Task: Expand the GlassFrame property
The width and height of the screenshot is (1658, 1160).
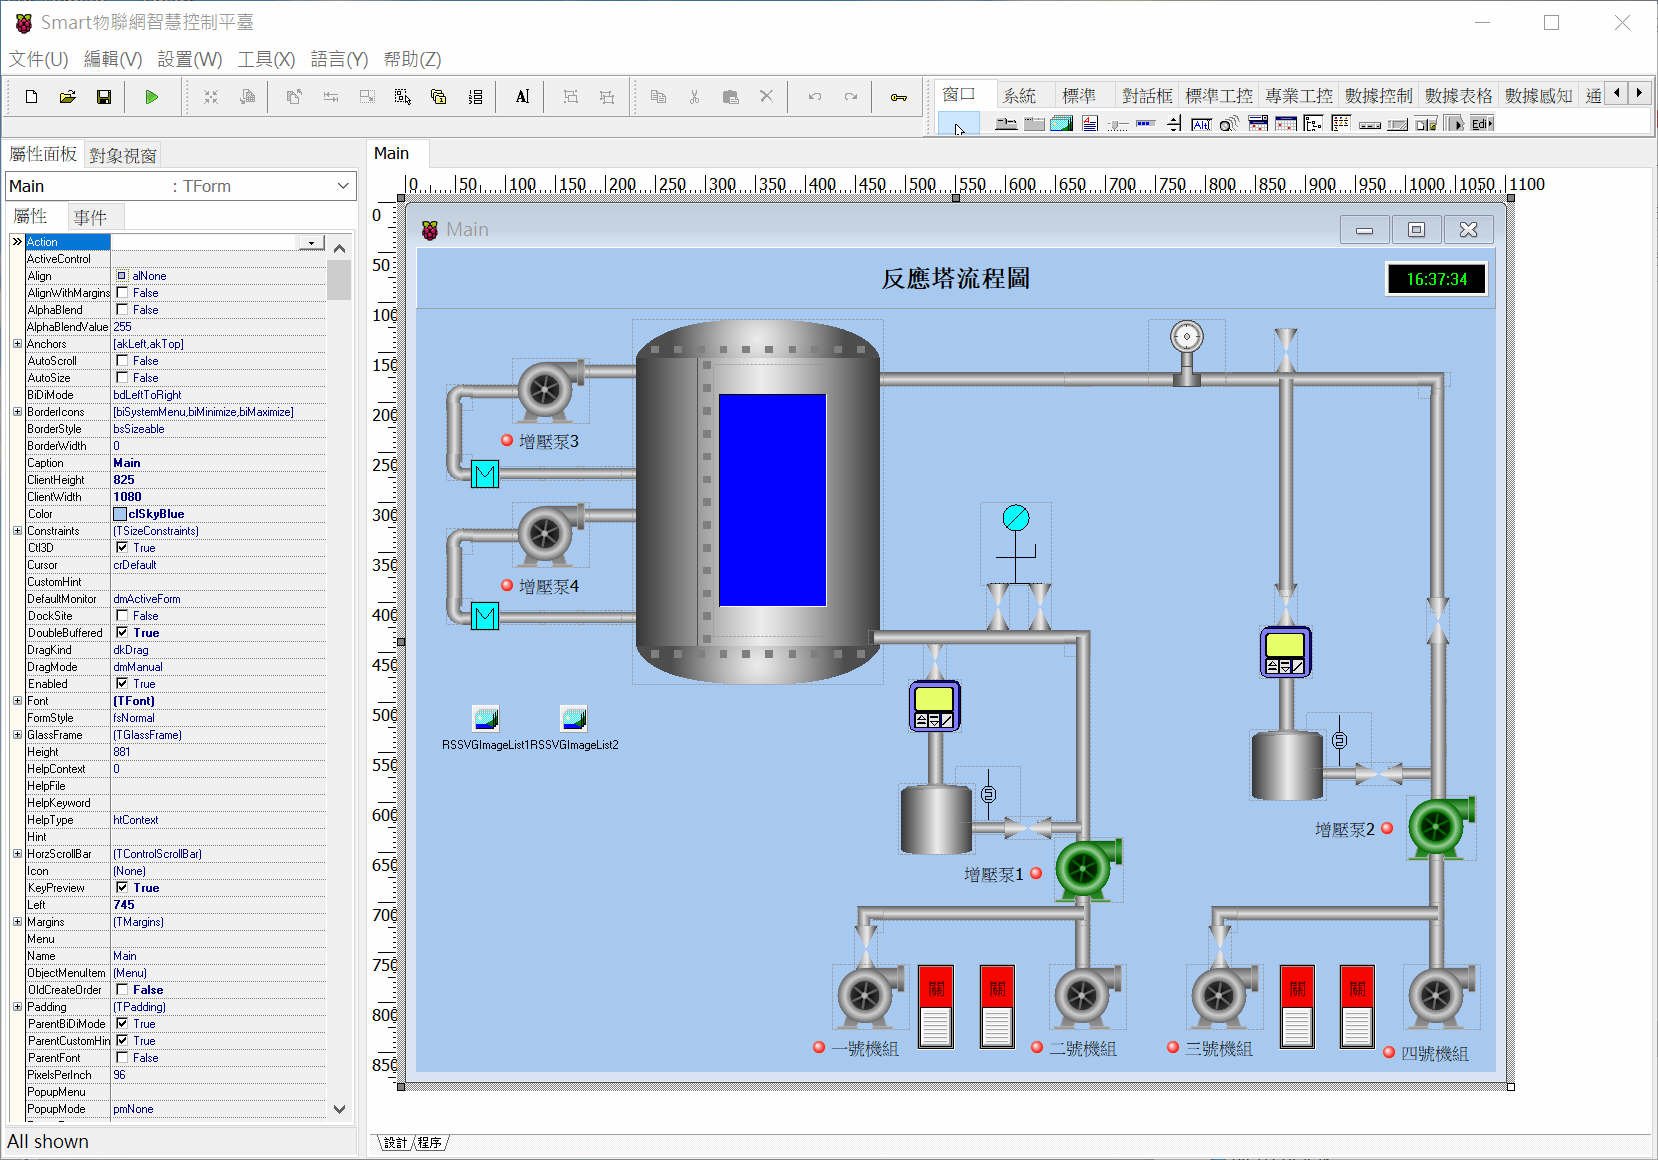Action: pos(17,735)
